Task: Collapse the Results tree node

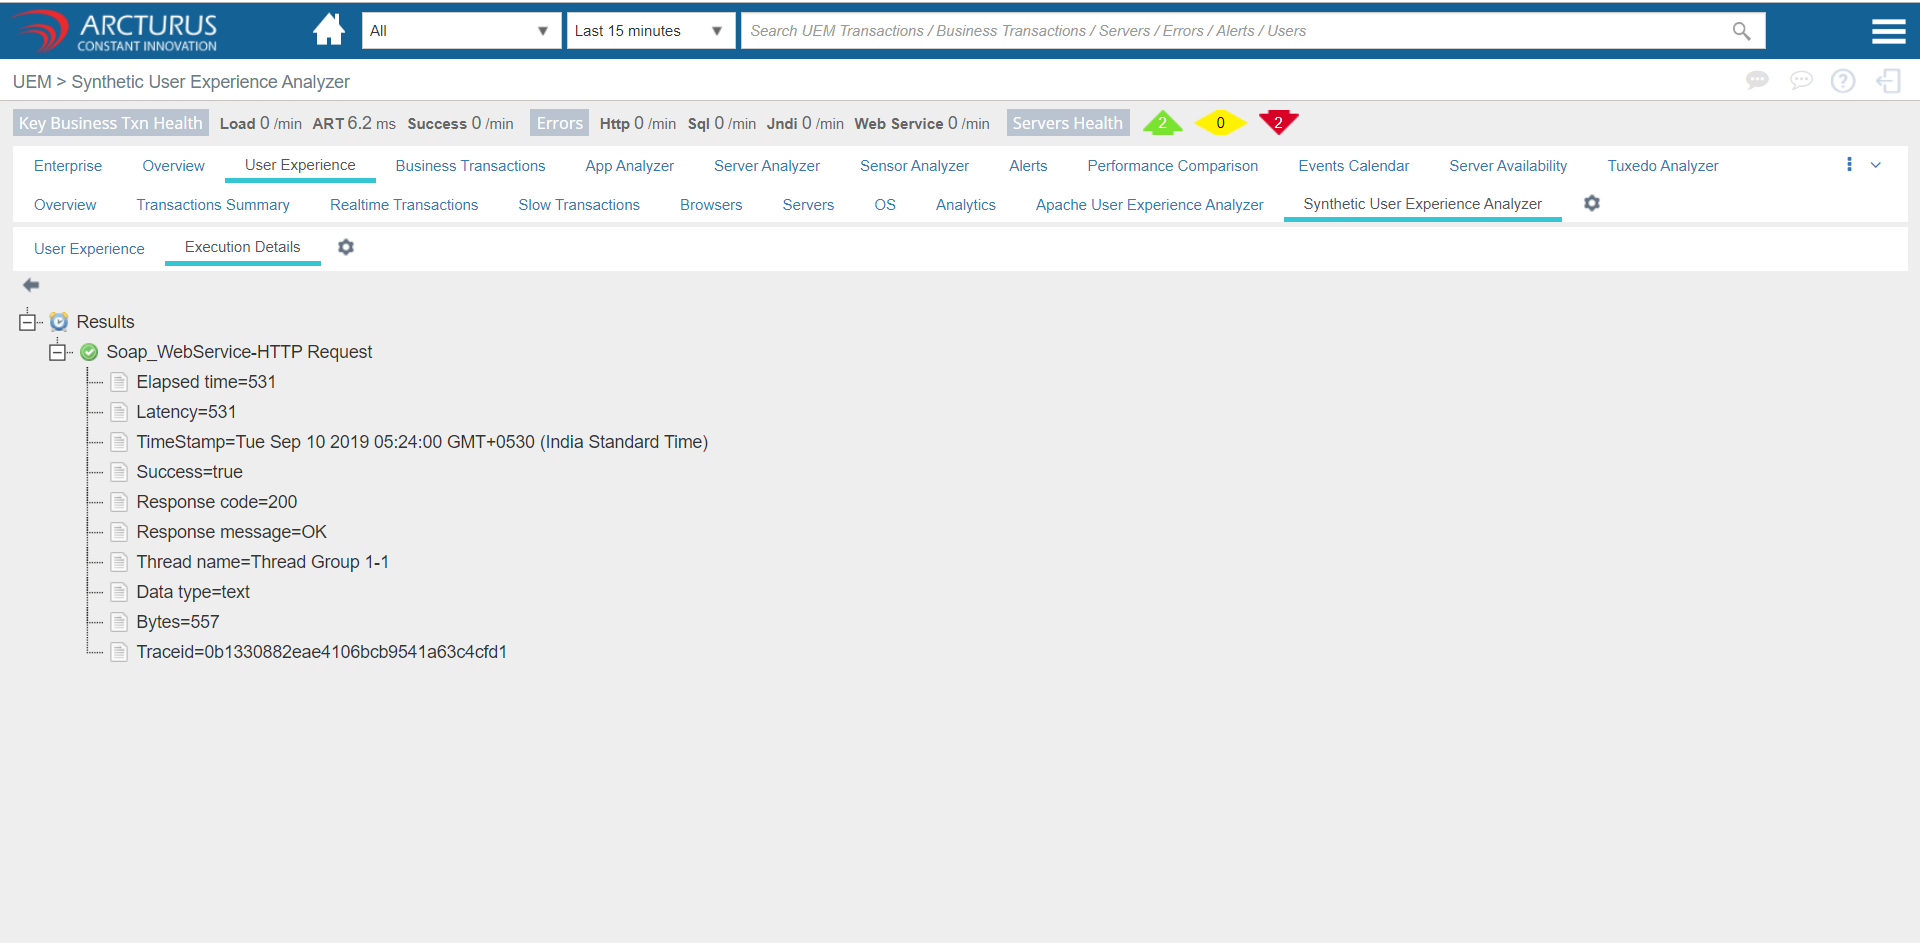Action: tap(27, 322)
